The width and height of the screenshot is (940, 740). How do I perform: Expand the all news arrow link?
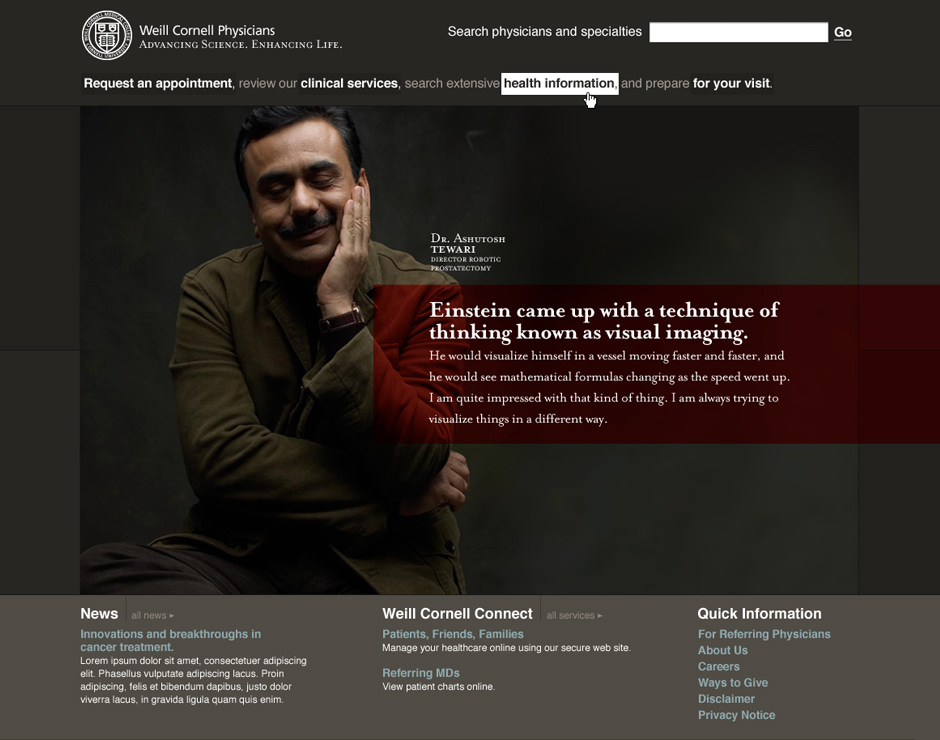click(x=152, y=615)
